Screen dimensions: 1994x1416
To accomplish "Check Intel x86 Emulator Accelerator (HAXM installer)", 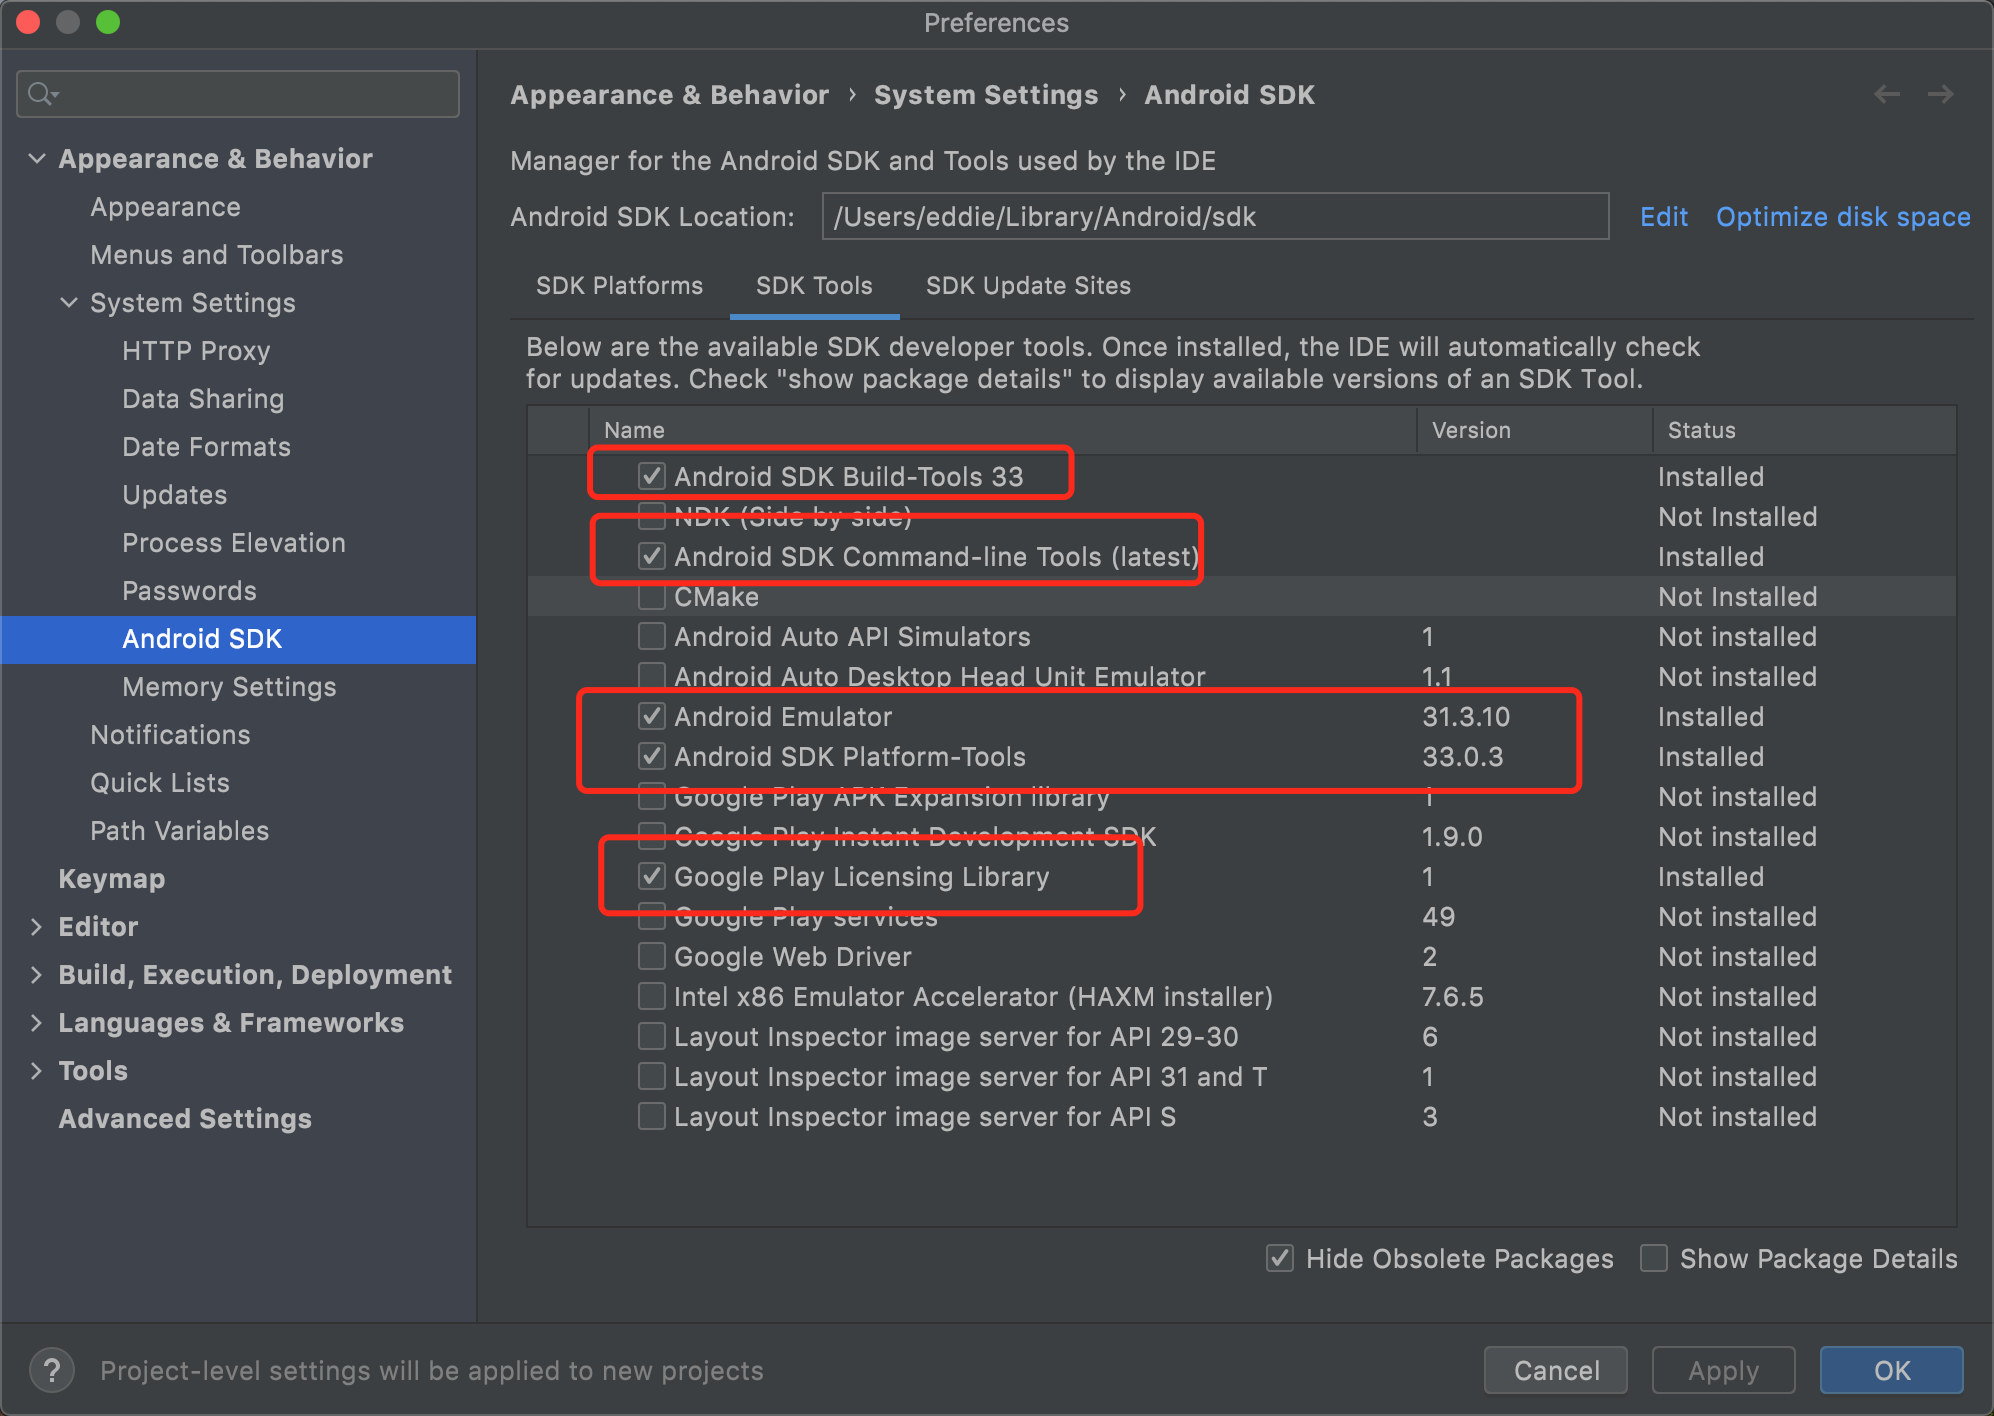I will pyautogui.click(x=652, y=996).
